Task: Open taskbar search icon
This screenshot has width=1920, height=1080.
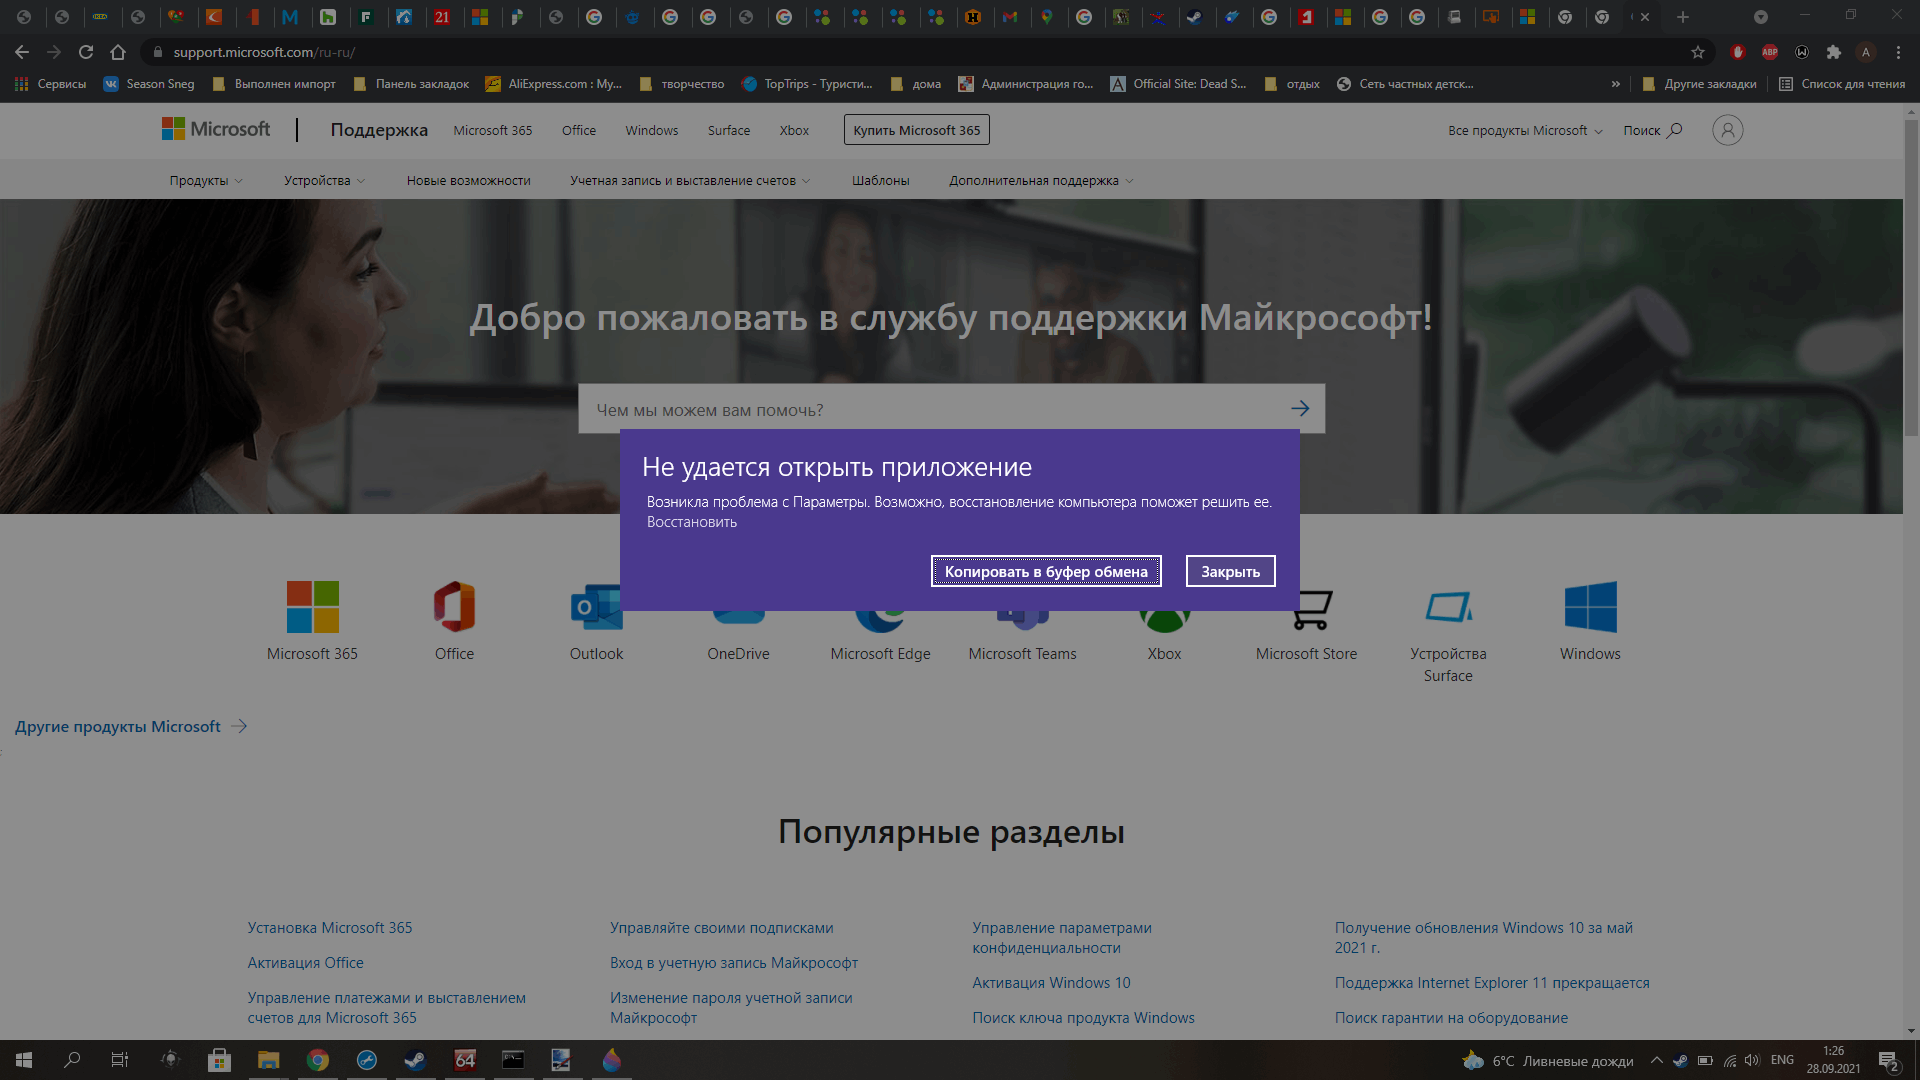Action: coord(72,1060)
